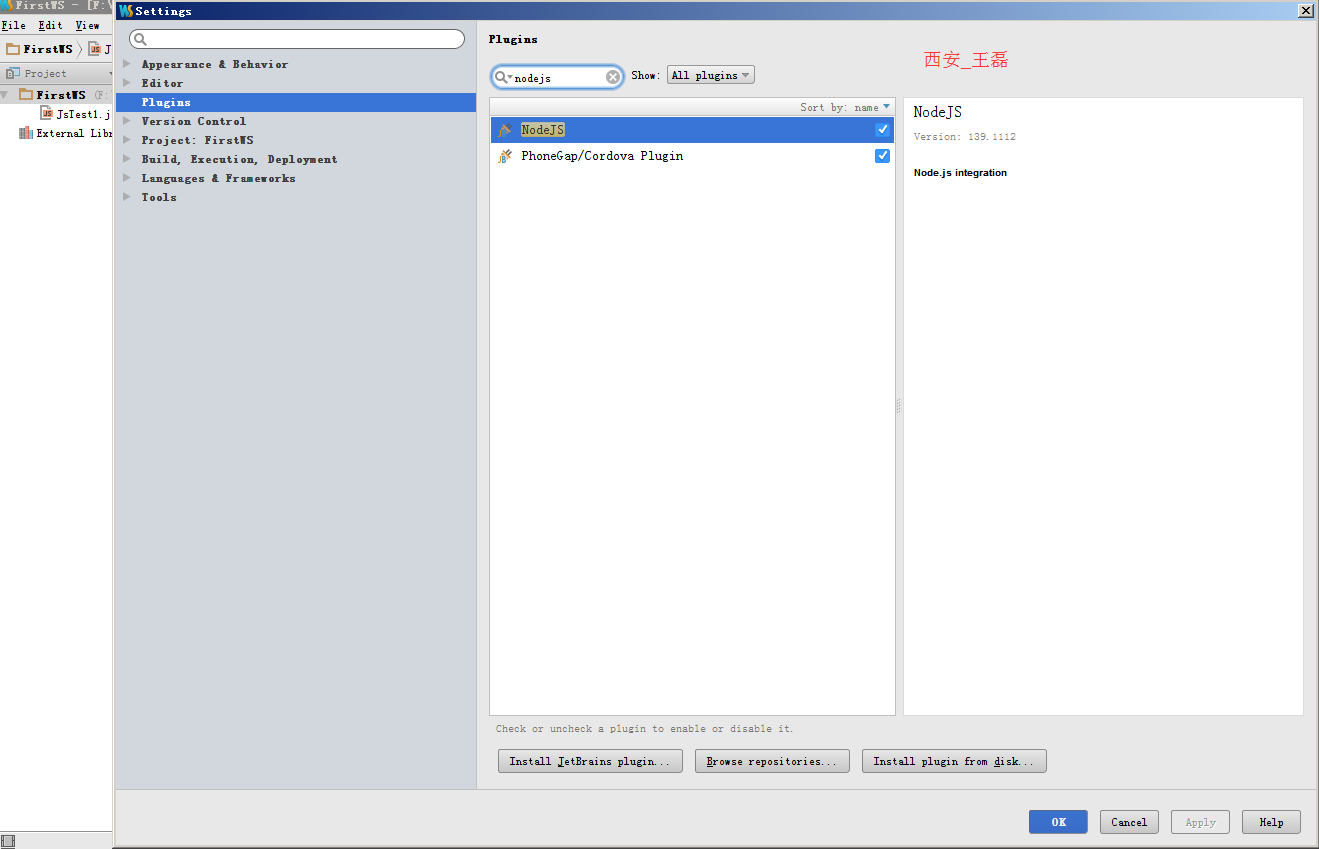Click the NodeJS plugin icon

[506, 129]
